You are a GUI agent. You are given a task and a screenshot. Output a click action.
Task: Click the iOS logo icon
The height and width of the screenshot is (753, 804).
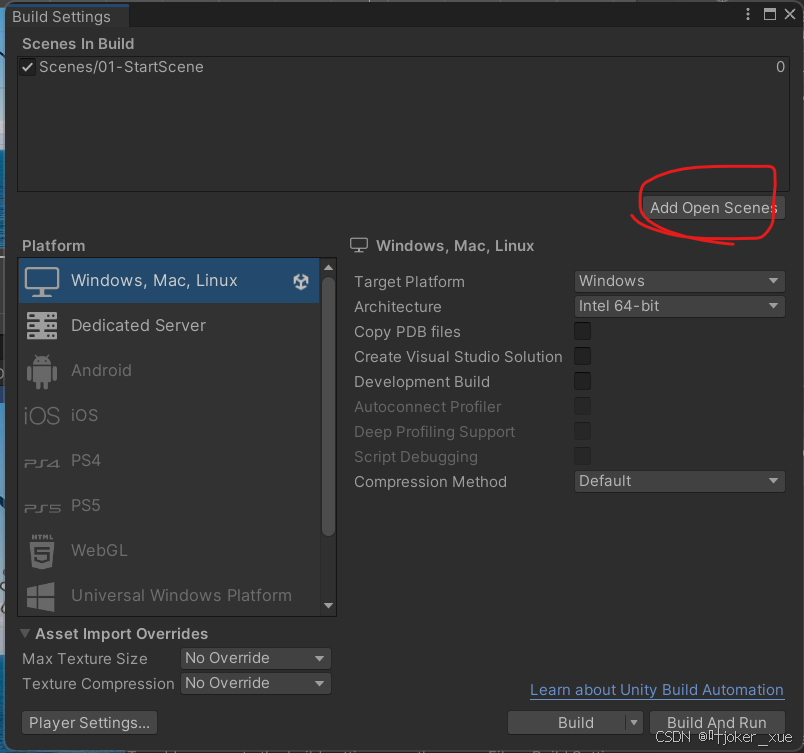42,416
